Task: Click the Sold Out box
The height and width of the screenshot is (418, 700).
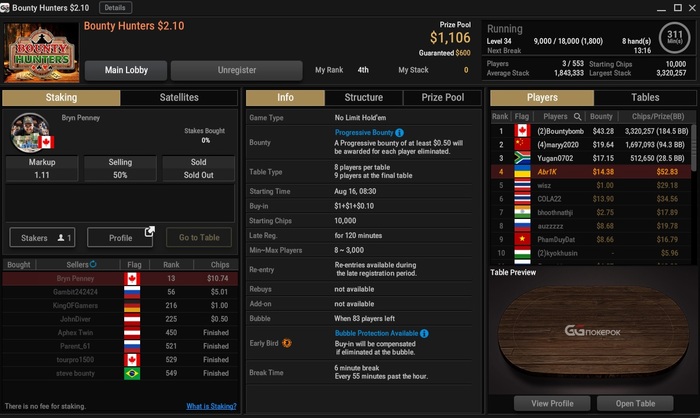Action: click(198, 168)
